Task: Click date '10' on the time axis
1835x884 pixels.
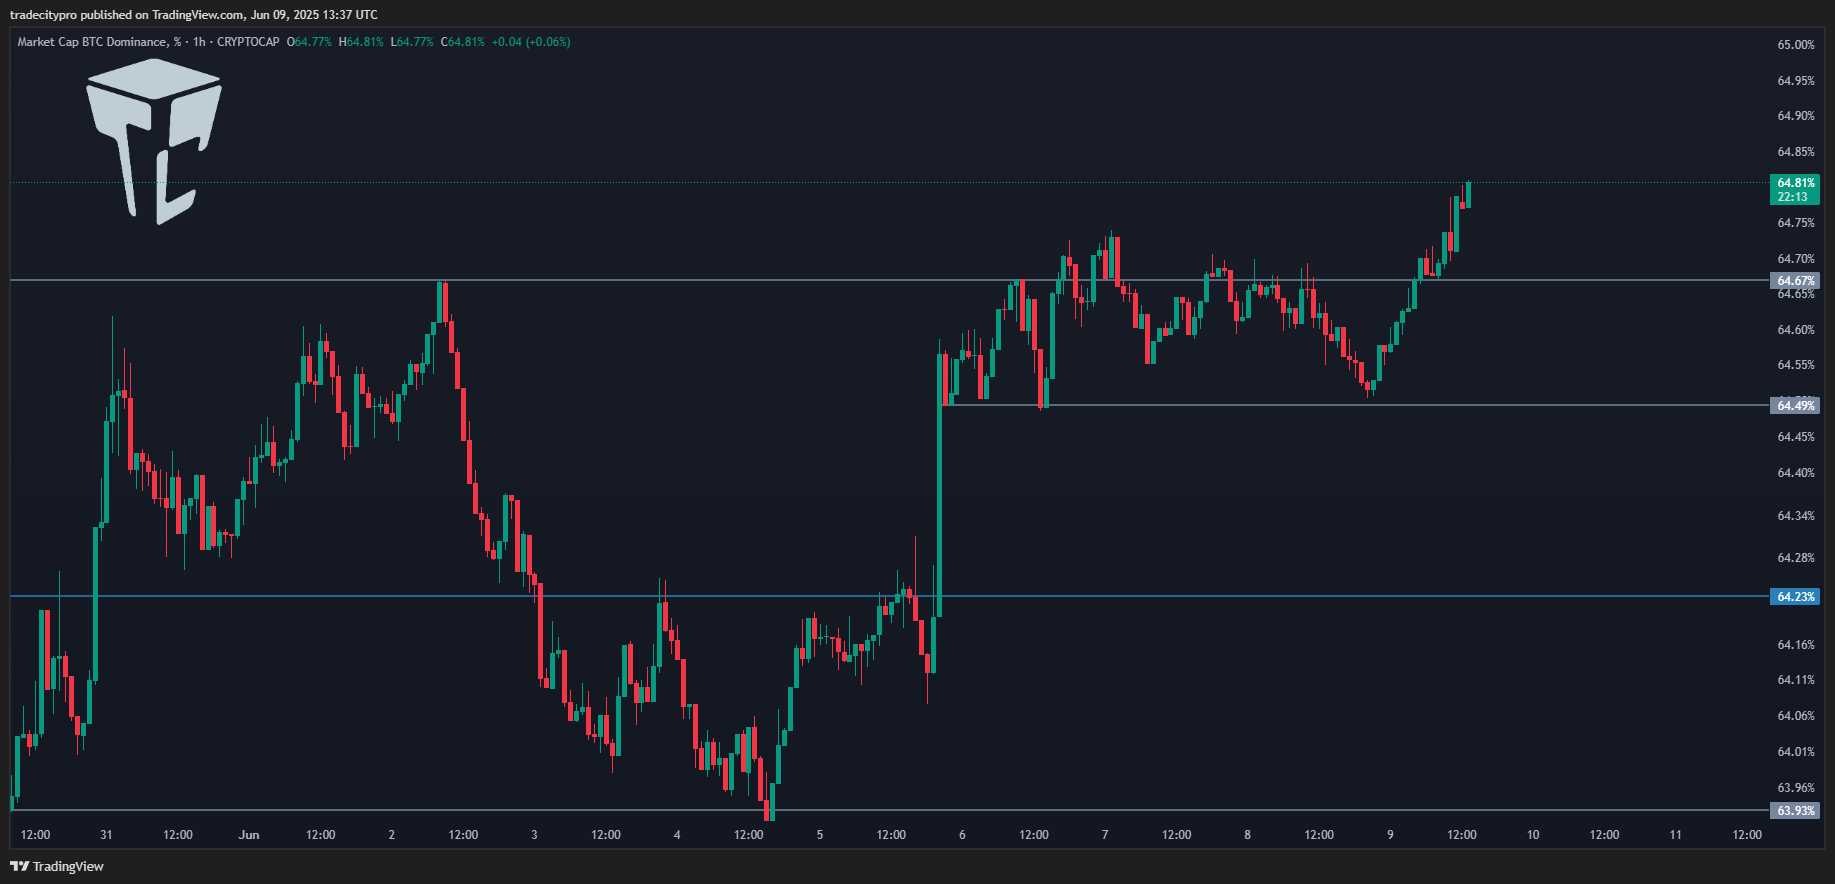Action: coord(1533,835)
